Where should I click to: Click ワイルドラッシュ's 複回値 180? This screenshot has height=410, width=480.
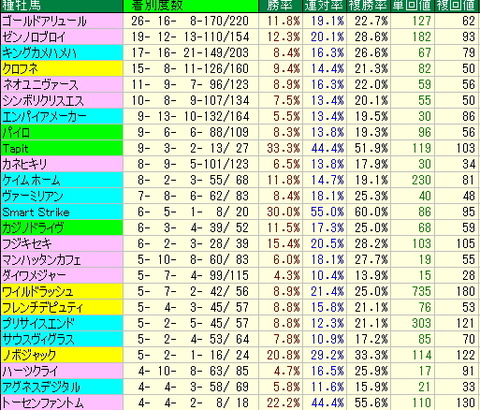[x=465, y=292]
